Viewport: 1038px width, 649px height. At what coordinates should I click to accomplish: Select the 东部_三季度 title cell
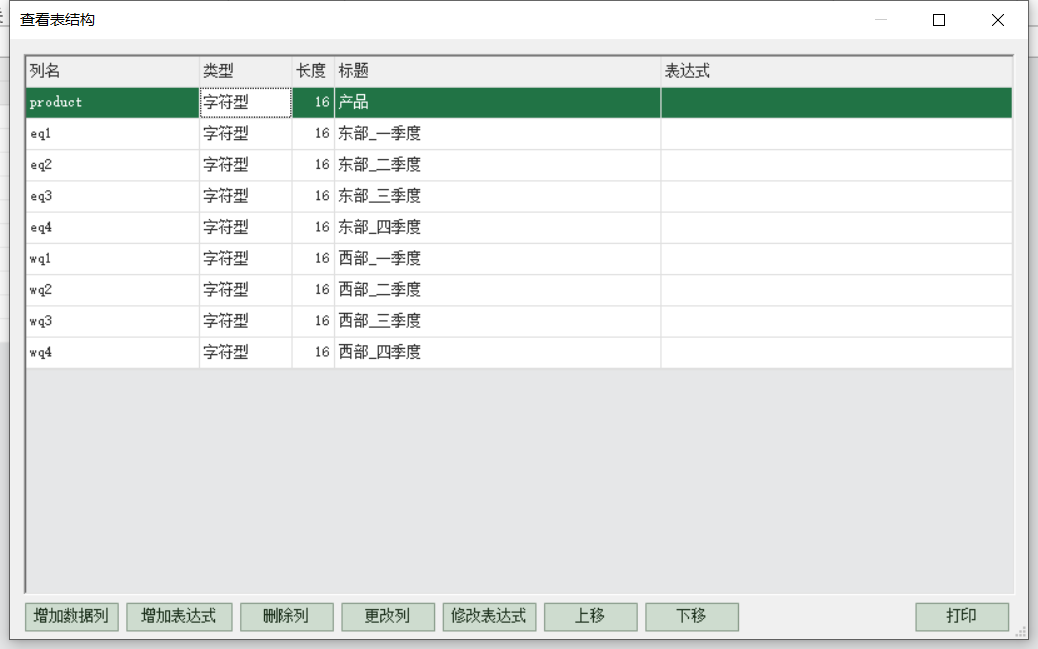tap(498, 196)
